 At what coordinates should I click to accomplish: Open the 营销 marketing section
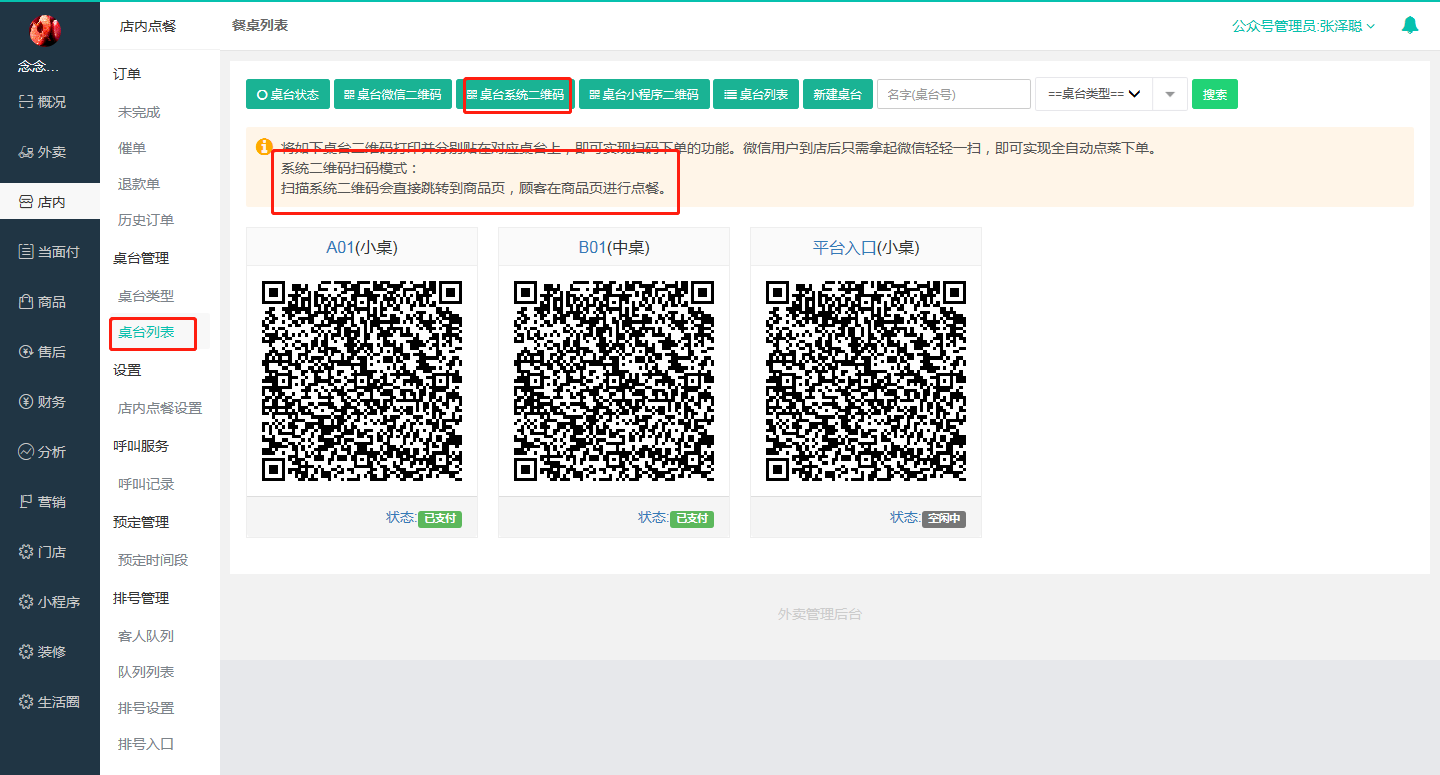(x=43, y=502)
